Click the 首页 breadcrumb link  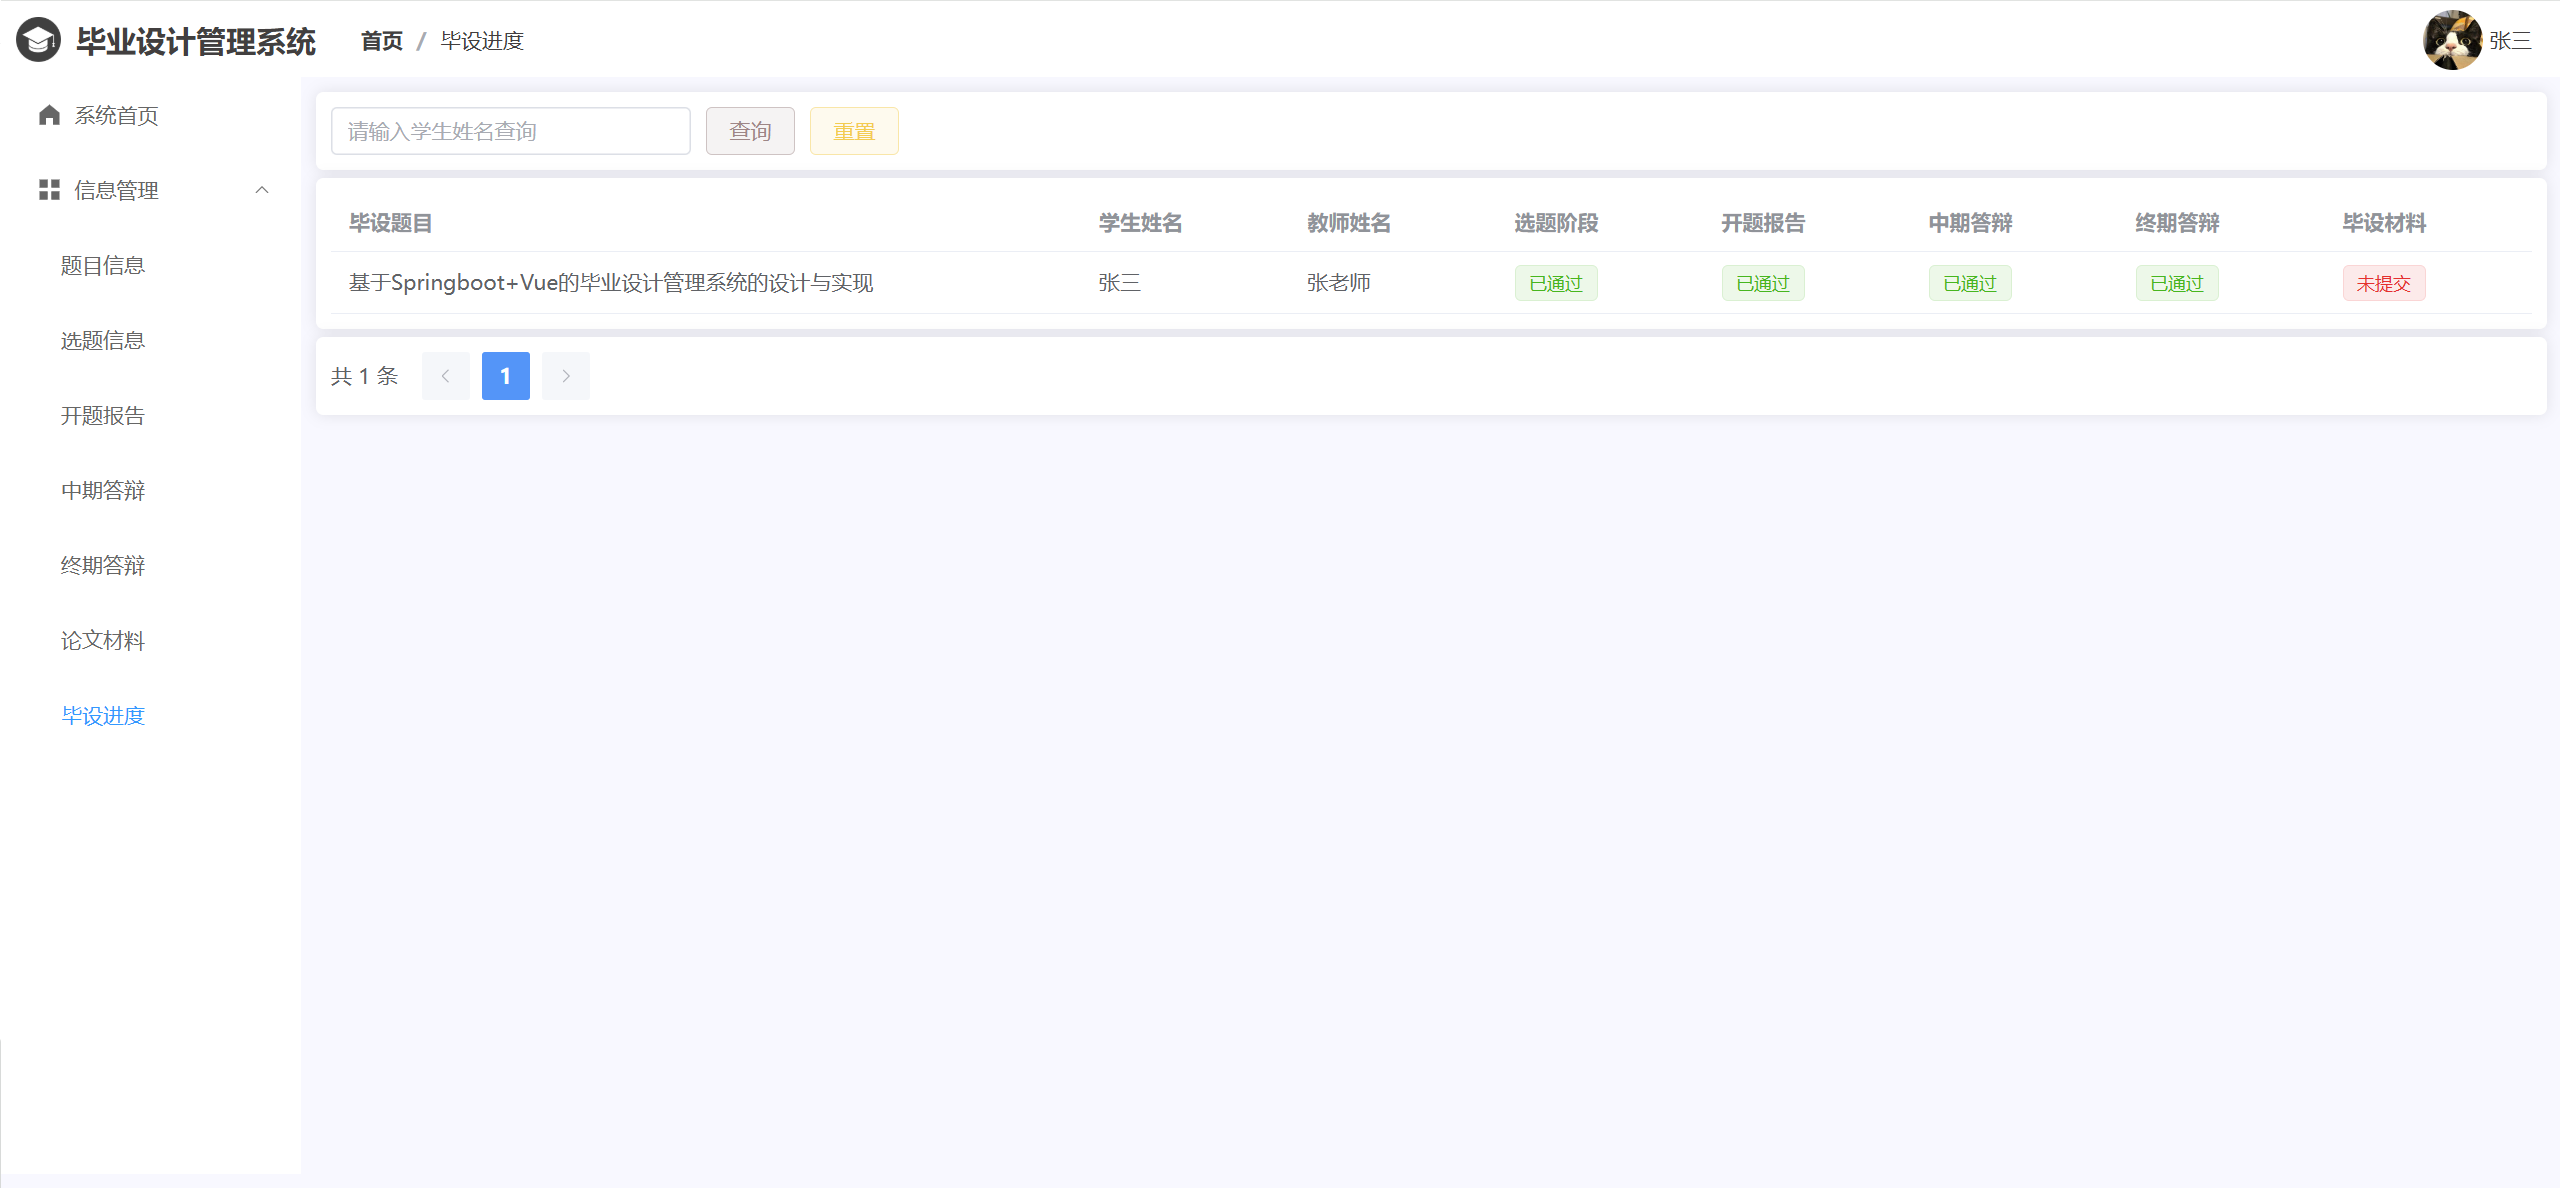pyautogui.click(x=382, y=41)
